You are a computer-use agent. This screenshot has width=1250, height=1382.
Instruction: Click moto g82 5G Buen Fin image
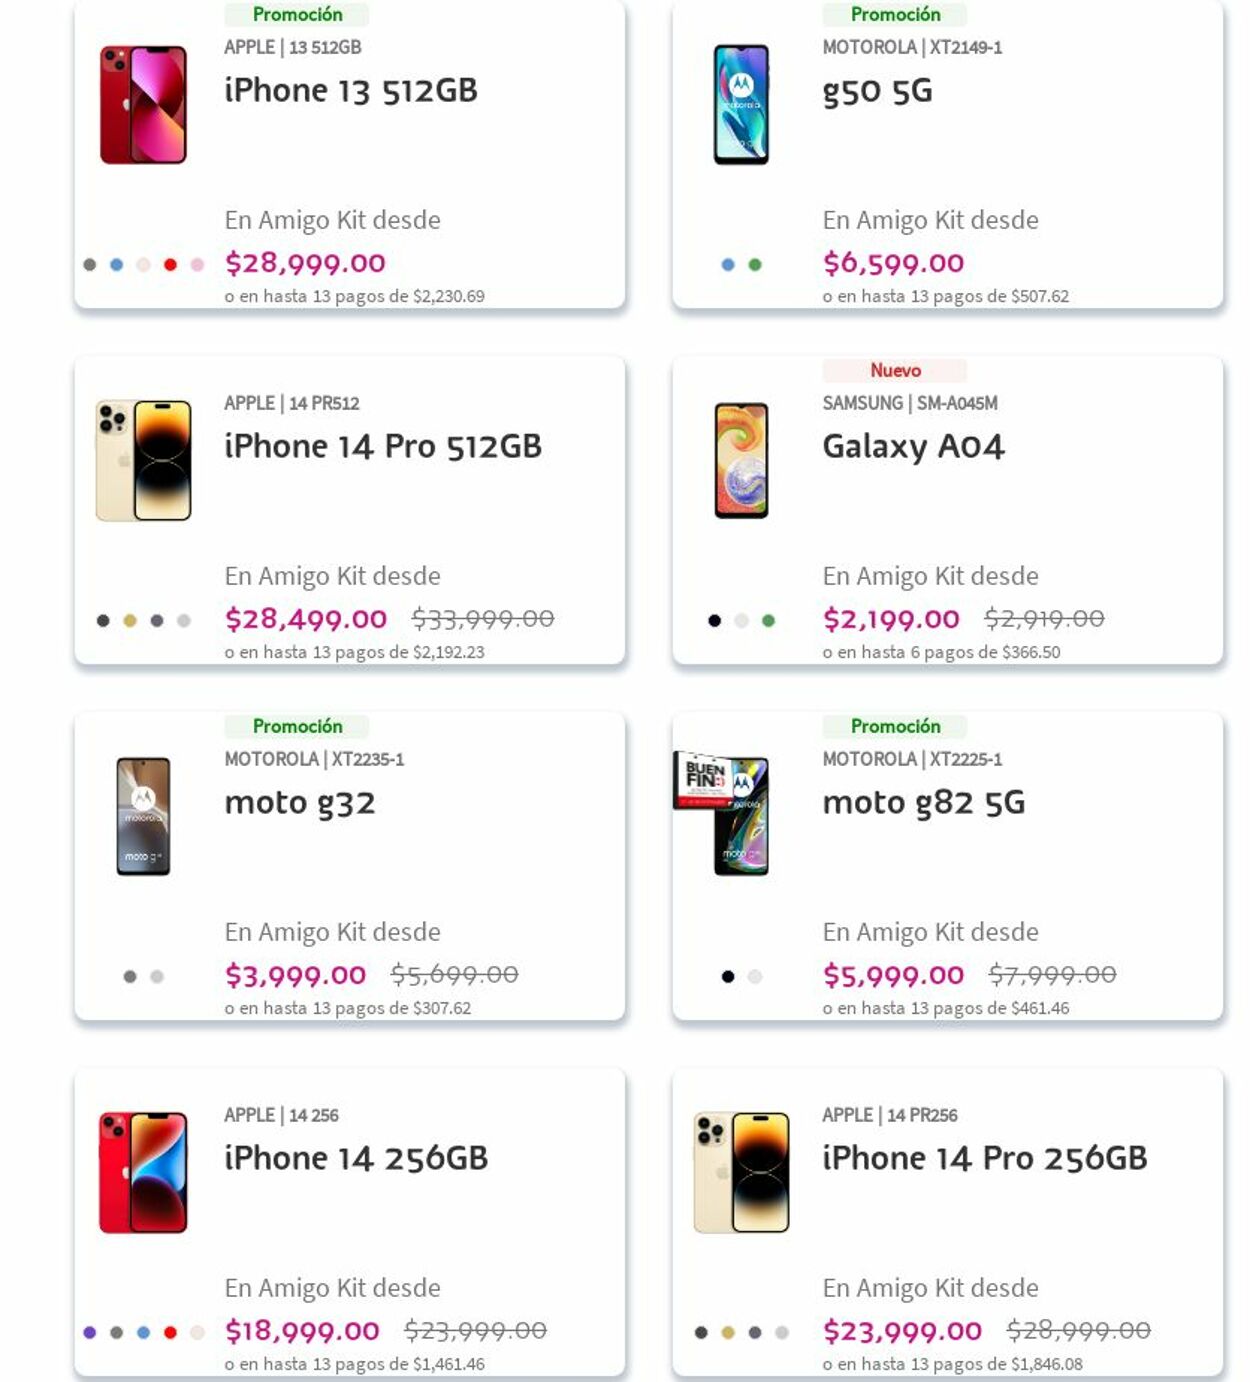click(722, 815)
